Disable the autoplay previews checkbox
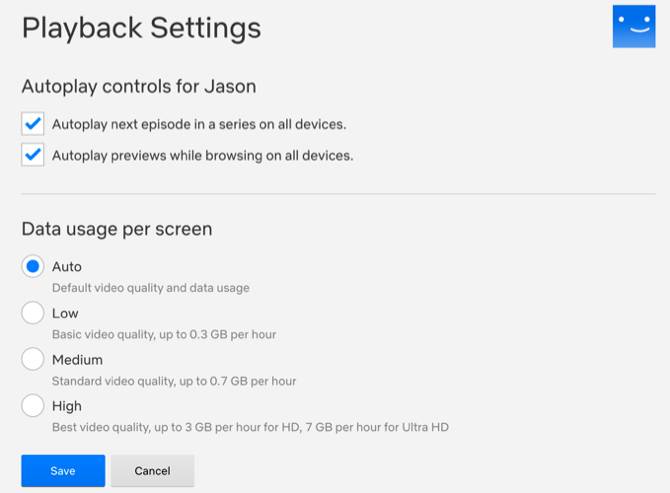The height and width of the screenshot is (493, 670). [33, 155]
